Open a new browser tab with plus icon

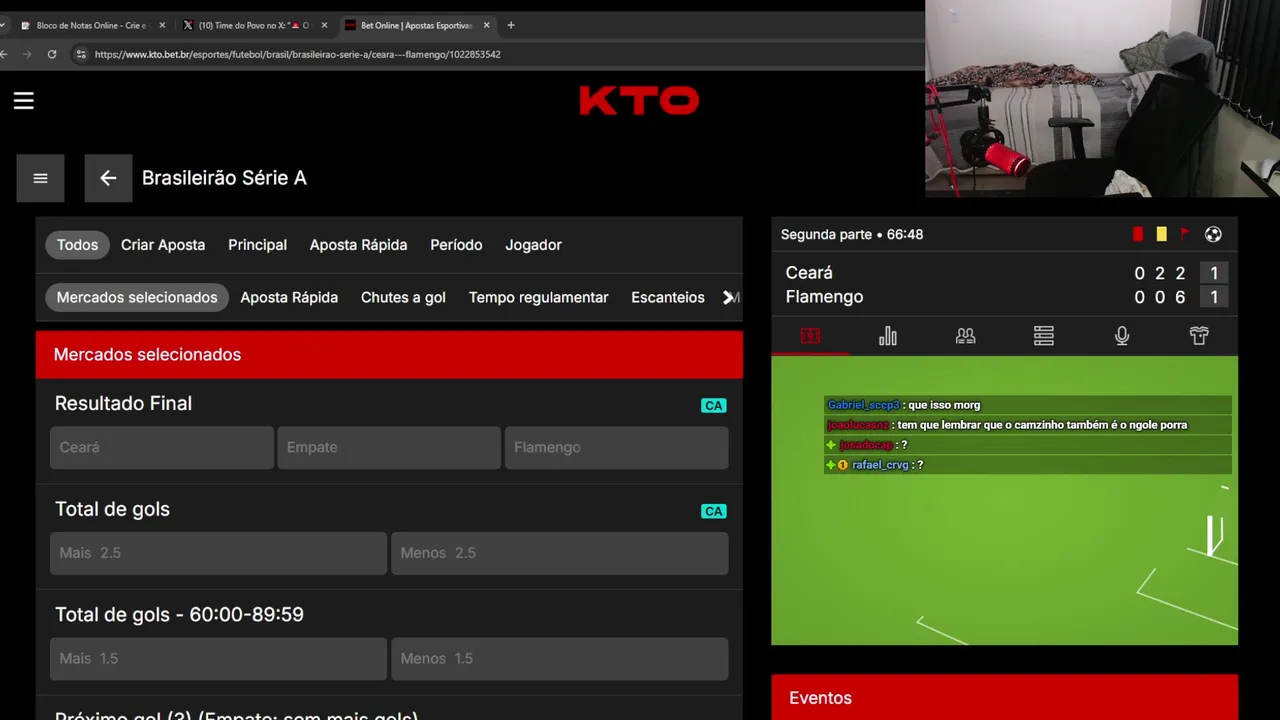511,25
